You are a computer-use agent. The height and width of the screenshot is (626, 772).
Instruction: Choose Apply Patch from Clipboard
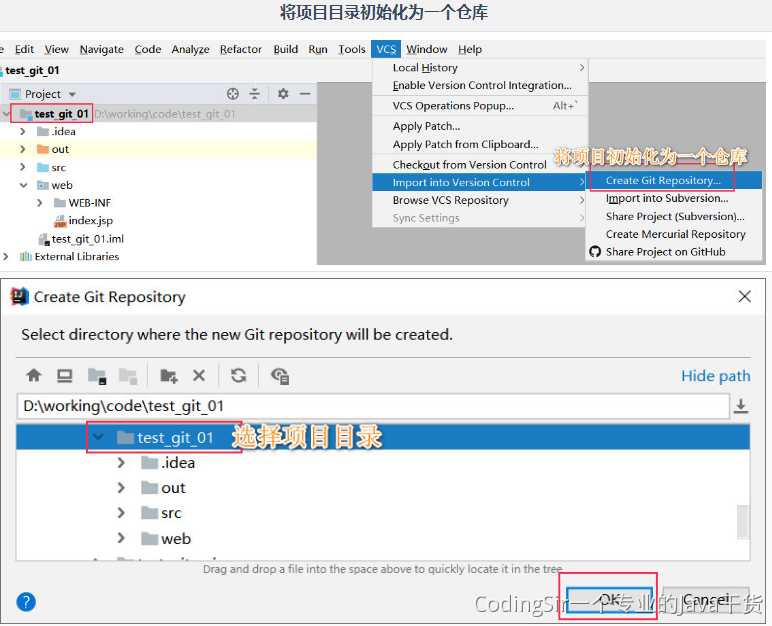480,144
